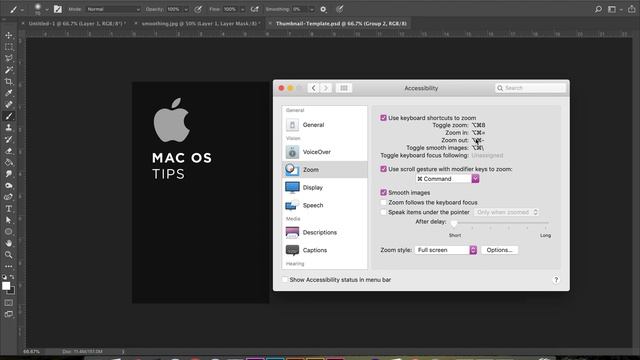Select the Healing Brush tool

pyautogui.click(x=9, y=104)
